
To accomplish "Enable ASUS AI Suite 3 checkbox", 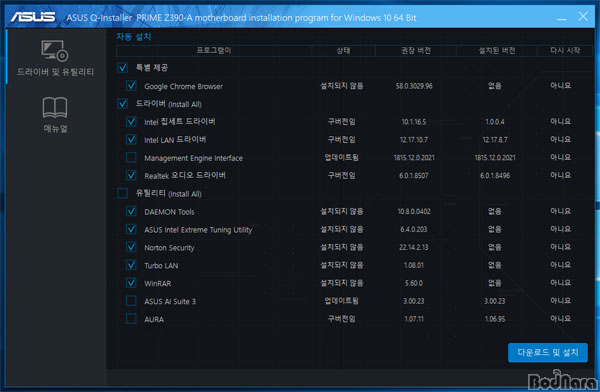I will [131, 301].
